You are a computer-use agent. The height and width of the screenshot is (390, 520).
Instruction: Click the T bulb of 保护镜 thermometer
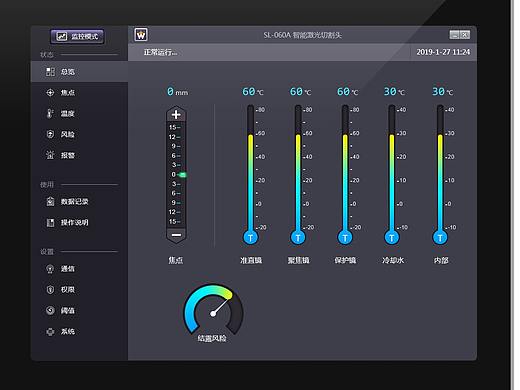click(x=345, y=238)
